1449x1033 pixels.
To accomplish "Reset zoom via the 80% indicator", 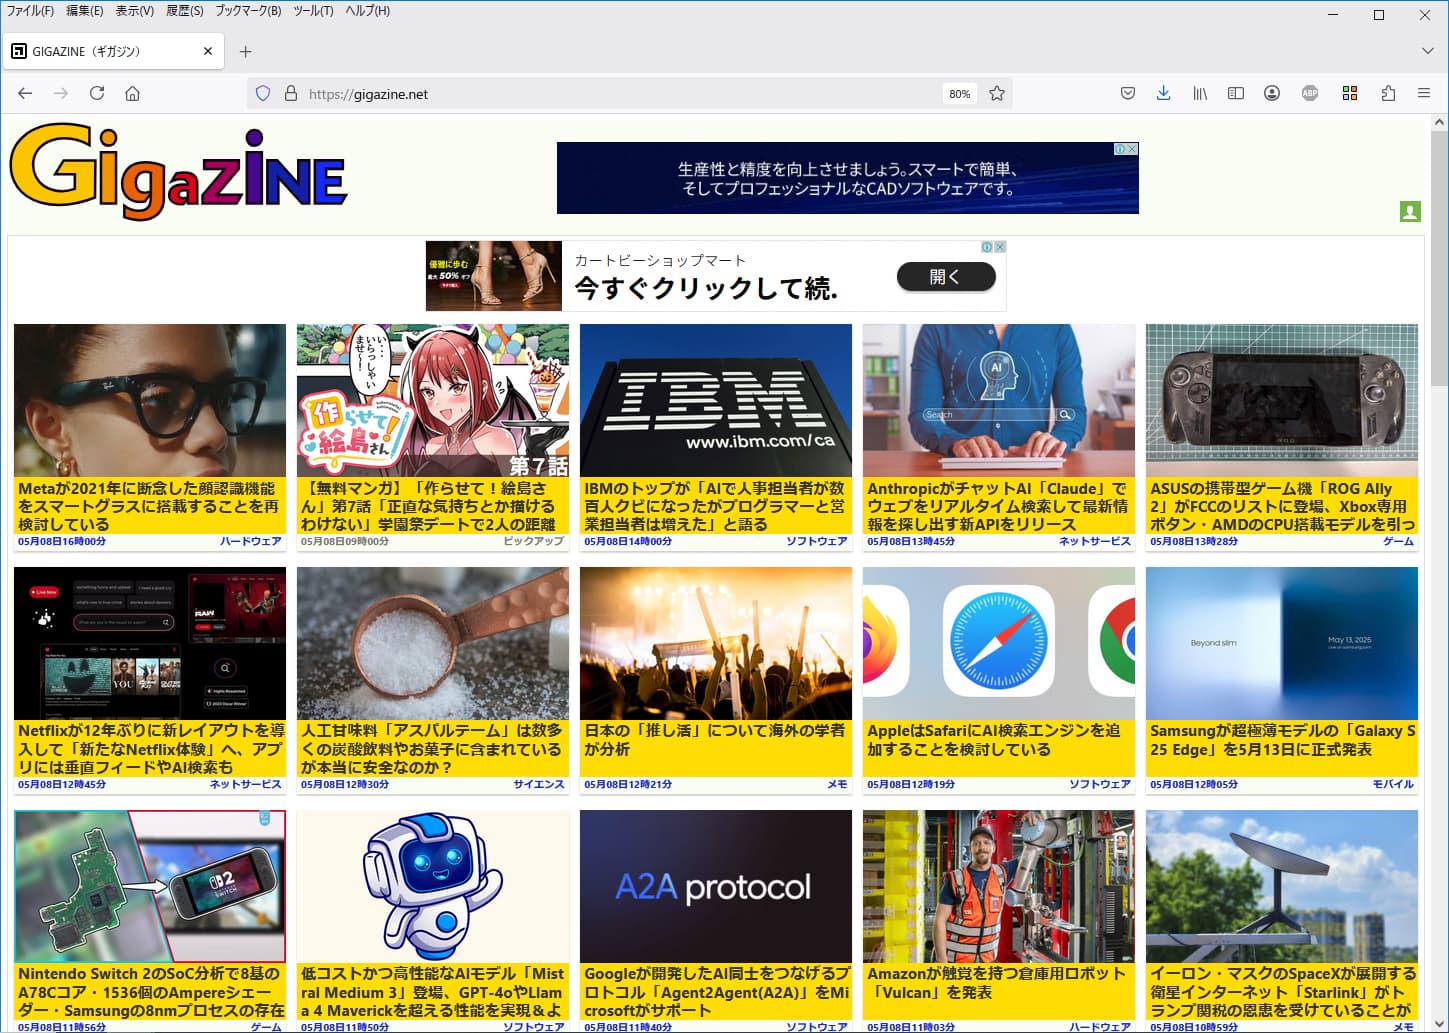I will (959, 94).
